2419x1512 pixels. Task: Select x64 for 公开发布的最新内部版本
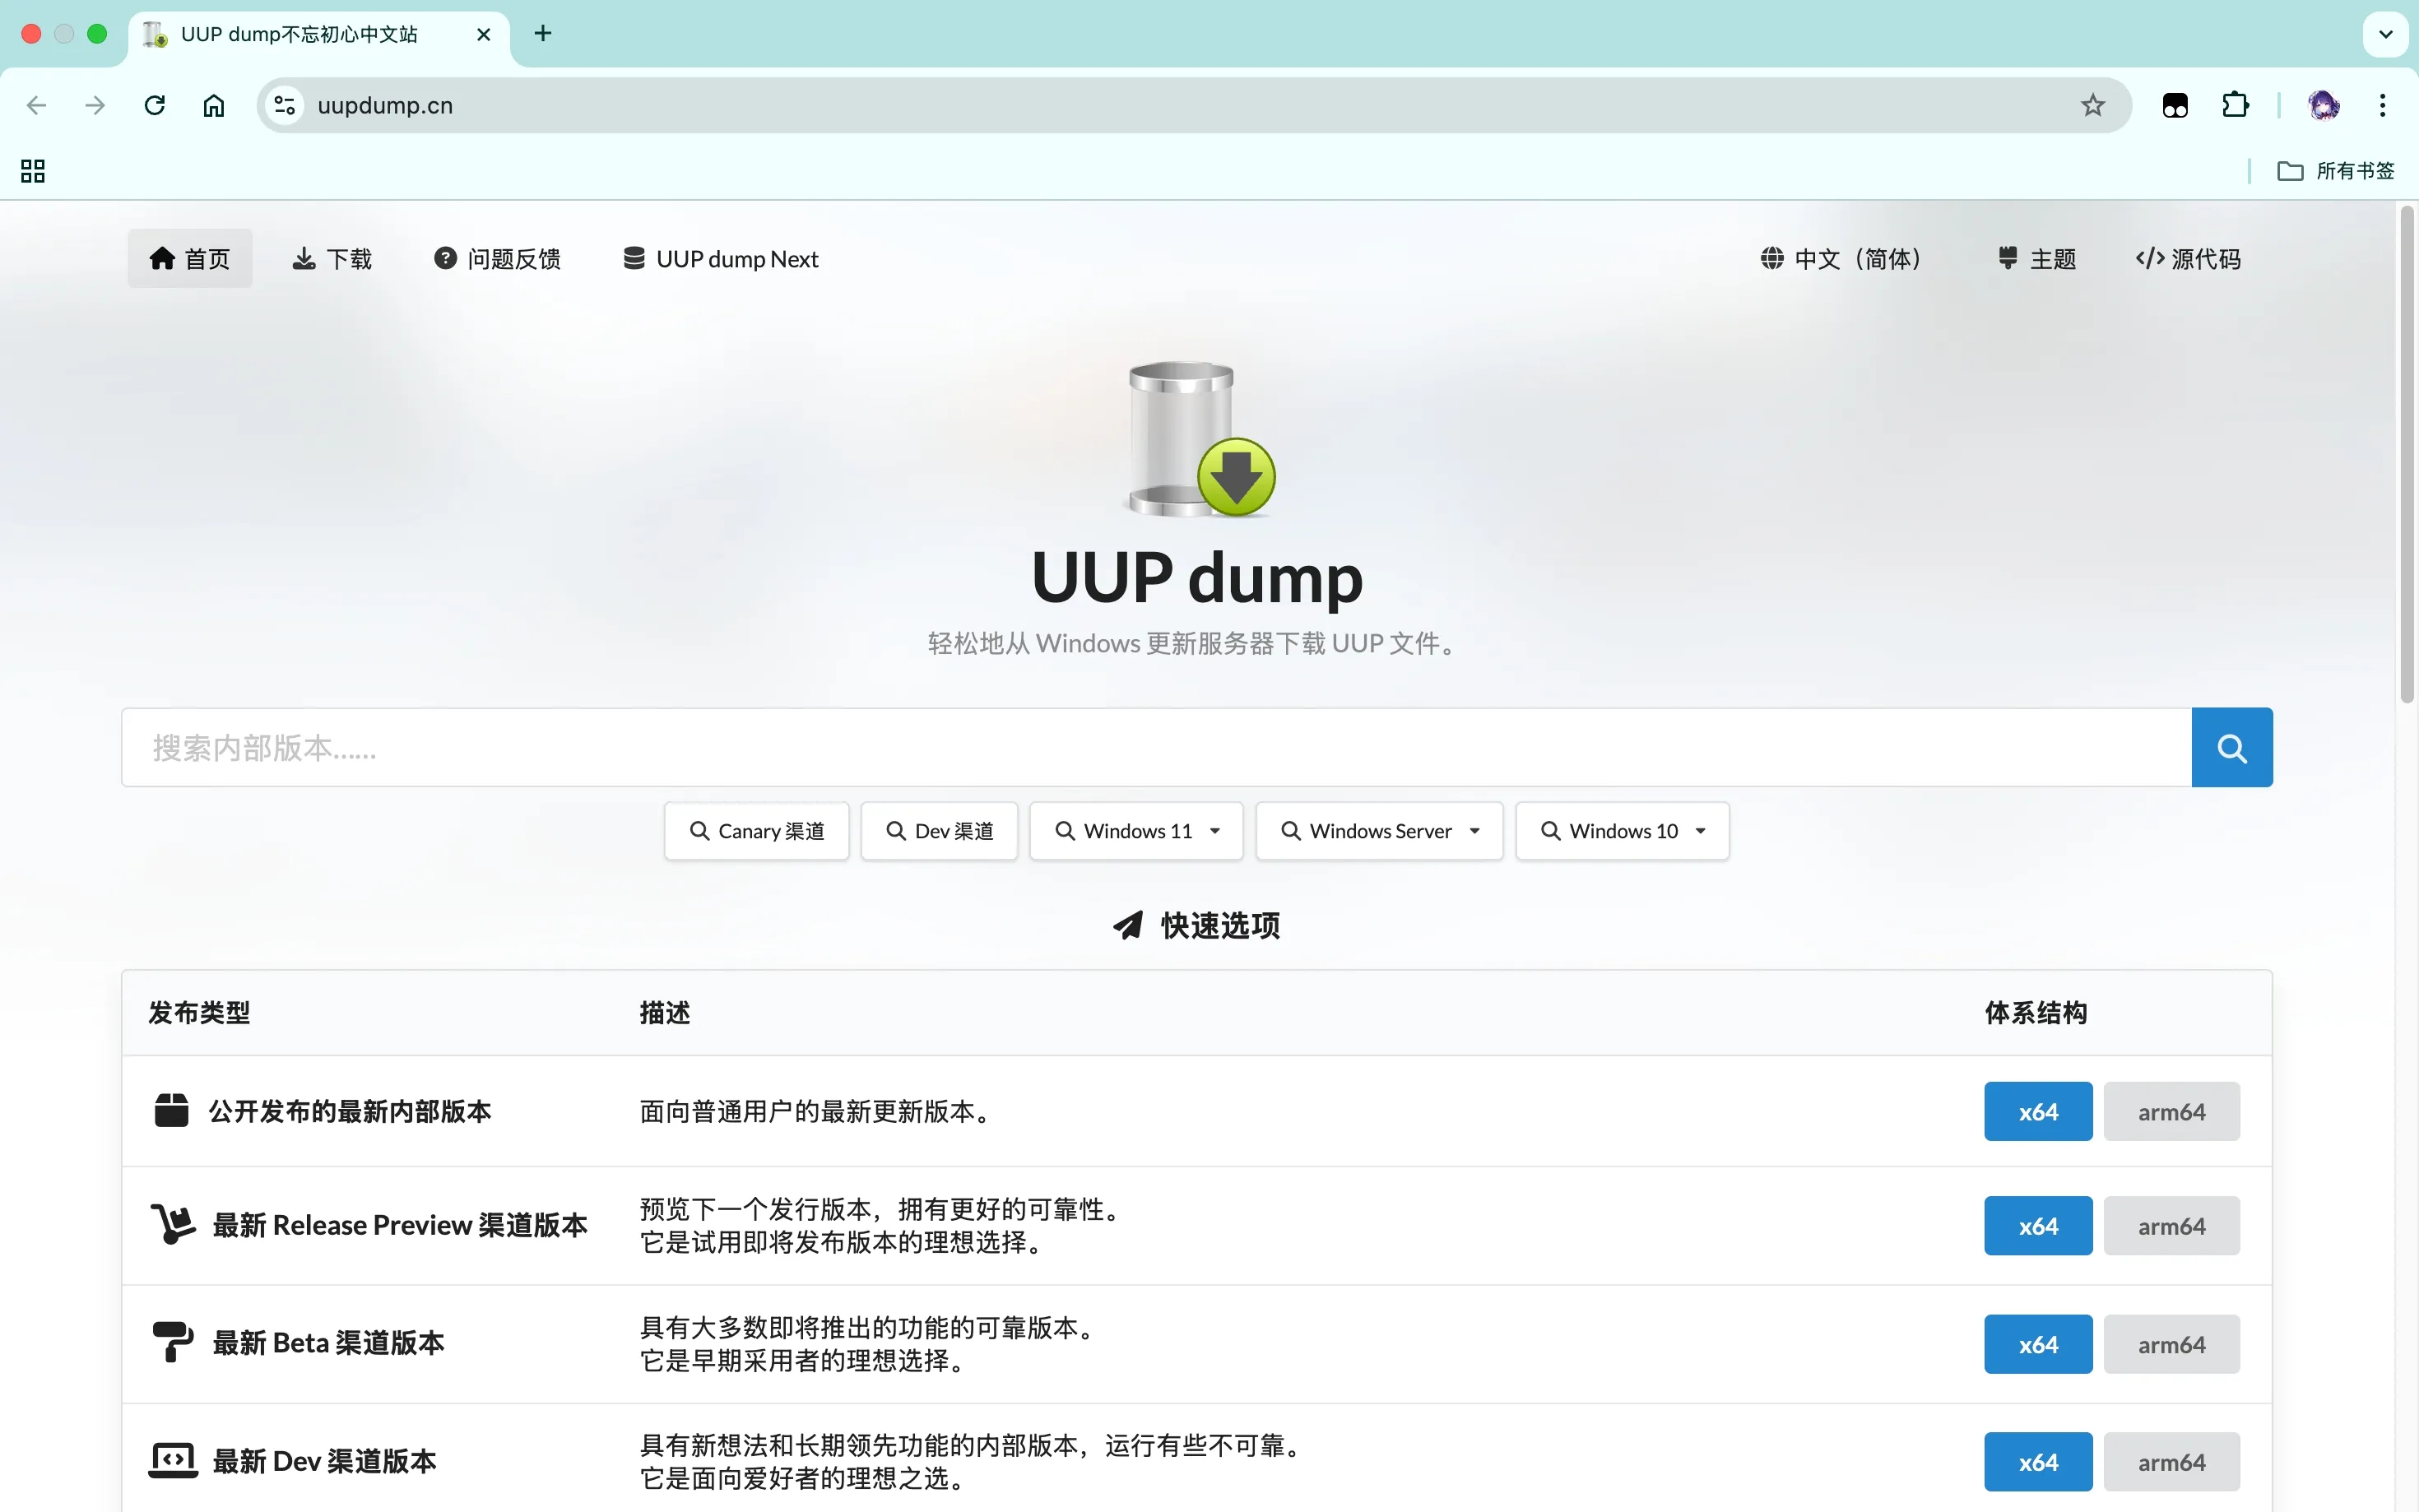click(x=2037, y=1111)
